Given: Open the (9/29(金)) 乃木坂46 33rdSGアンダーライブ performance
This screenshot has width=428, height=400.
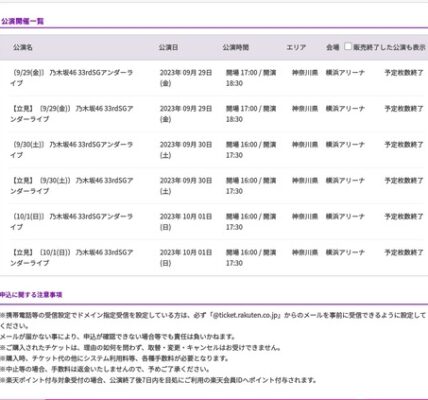Looking at the screenshot, I should [x=72, y=78].
